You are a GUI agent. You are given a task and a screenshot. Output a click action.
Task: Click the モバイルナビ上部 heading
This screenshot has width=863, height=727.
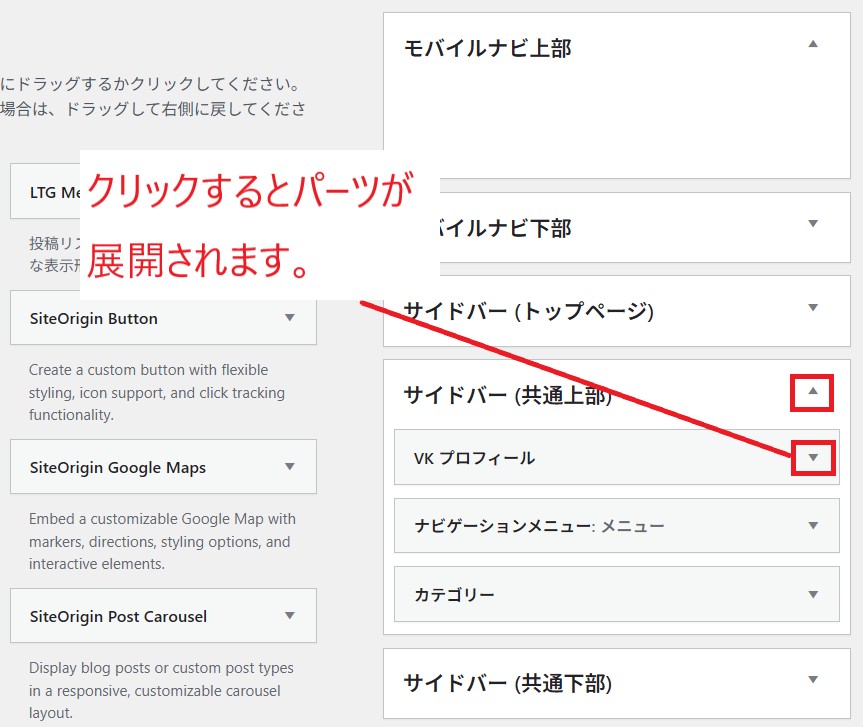pos(487,48)
